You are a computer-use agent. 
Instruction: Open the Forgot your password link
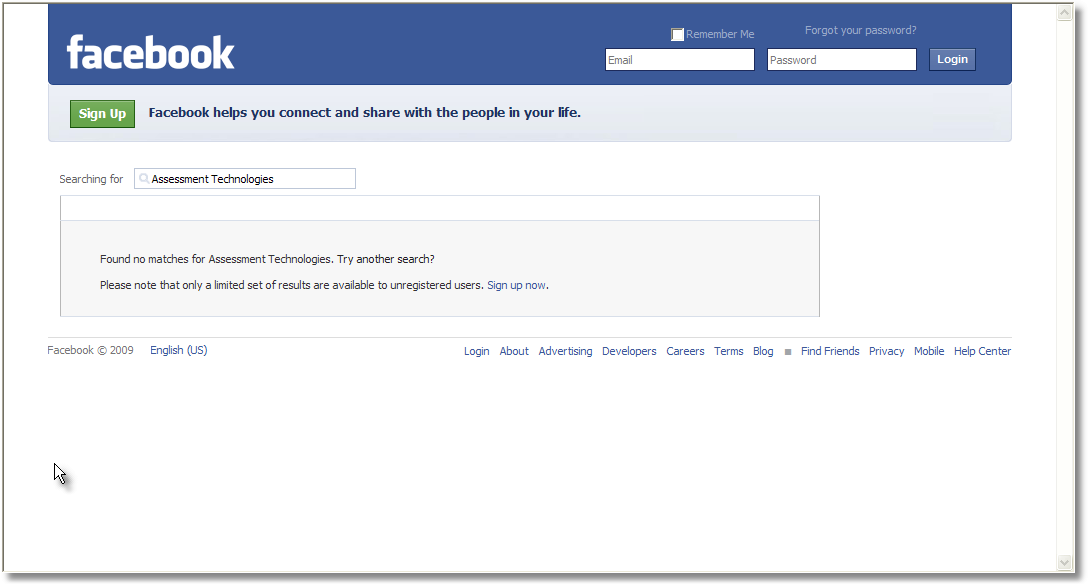(x=861, y=31)
